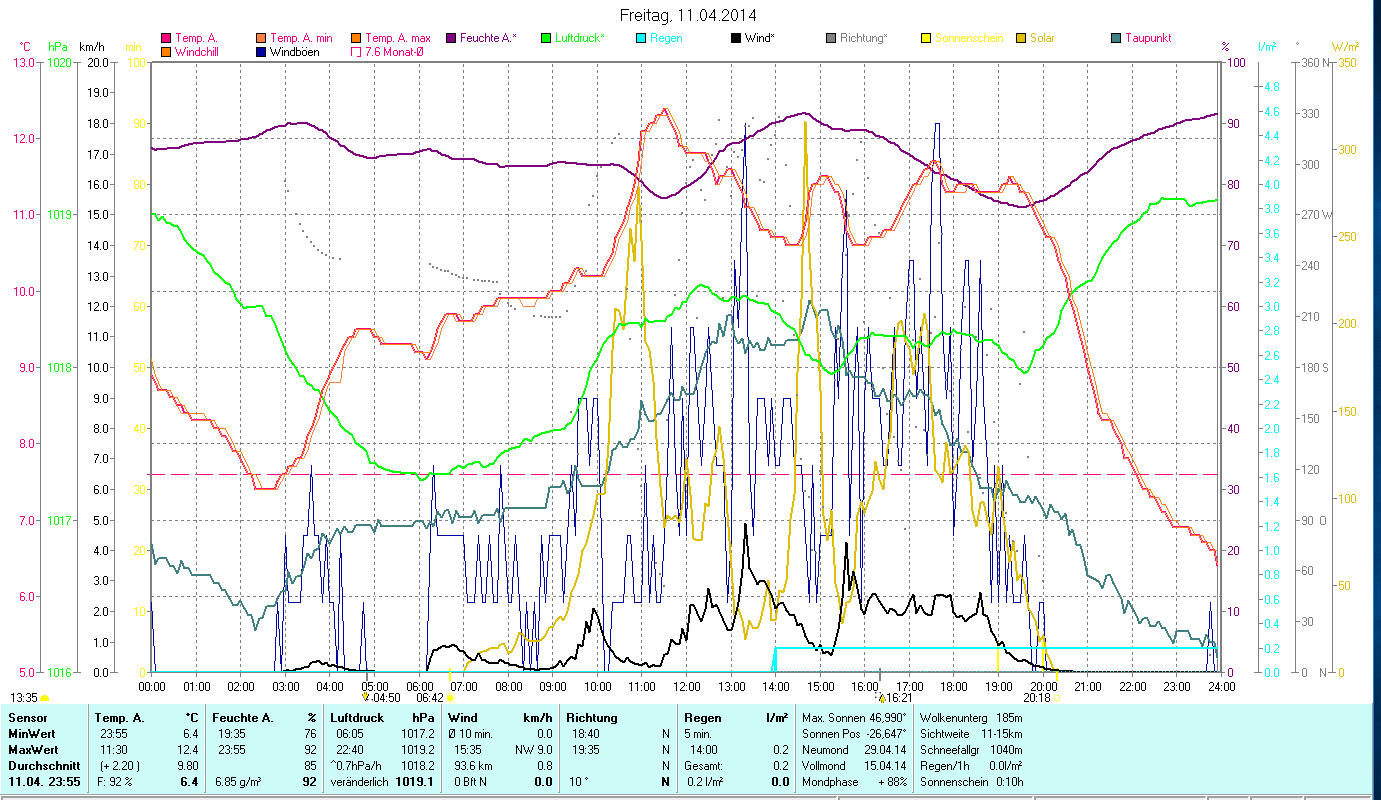The width and height of the screenshot is (1381, 800).
Task: Click the Luftdruck column header
Action: pyautogui.click(x=357, y=718)
